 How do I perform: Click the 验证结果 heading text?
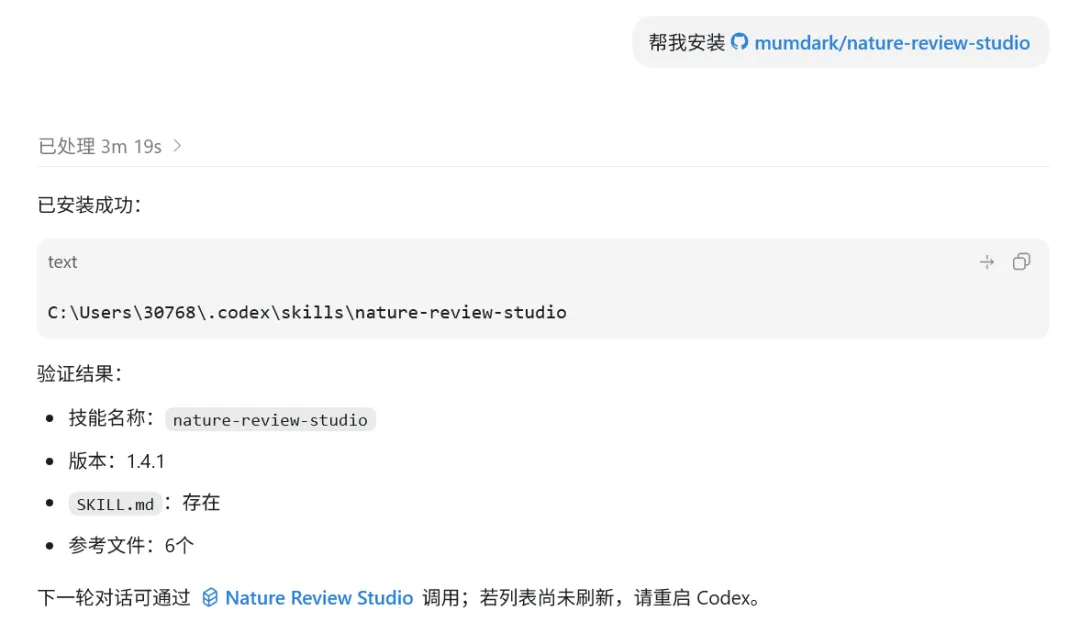80,373
